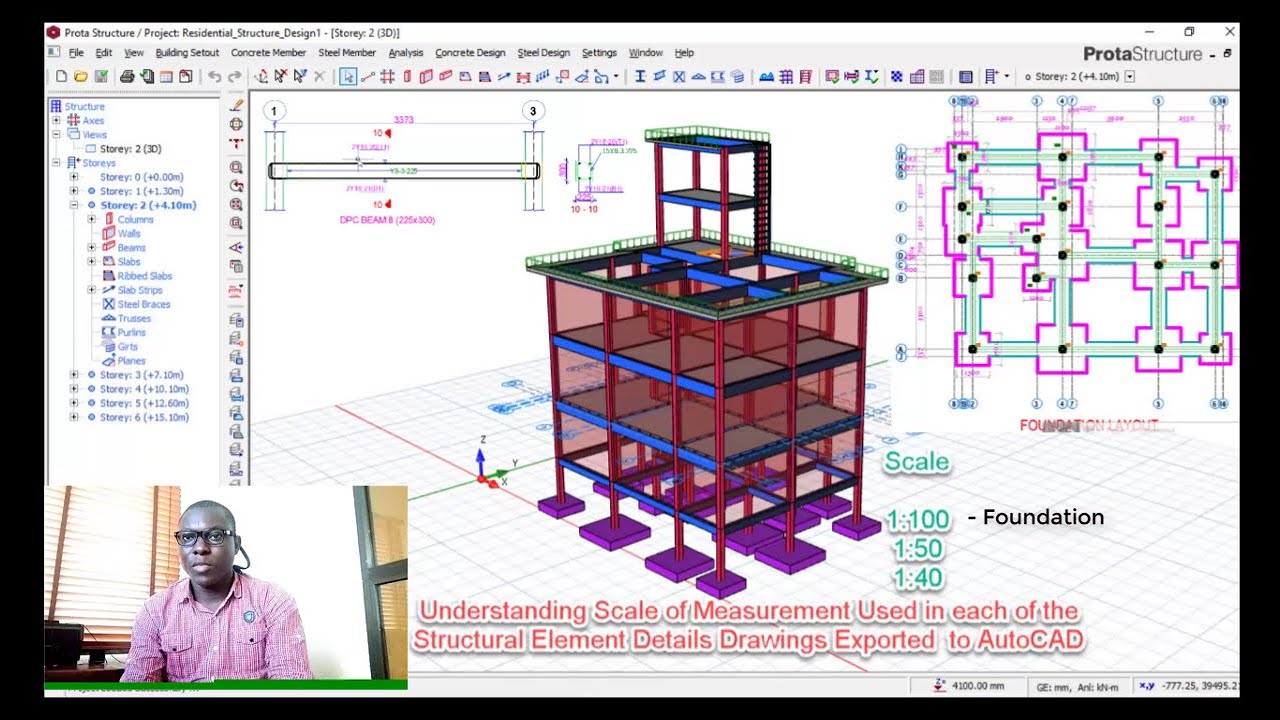Collapse the Views tree node

pos(57,134)
